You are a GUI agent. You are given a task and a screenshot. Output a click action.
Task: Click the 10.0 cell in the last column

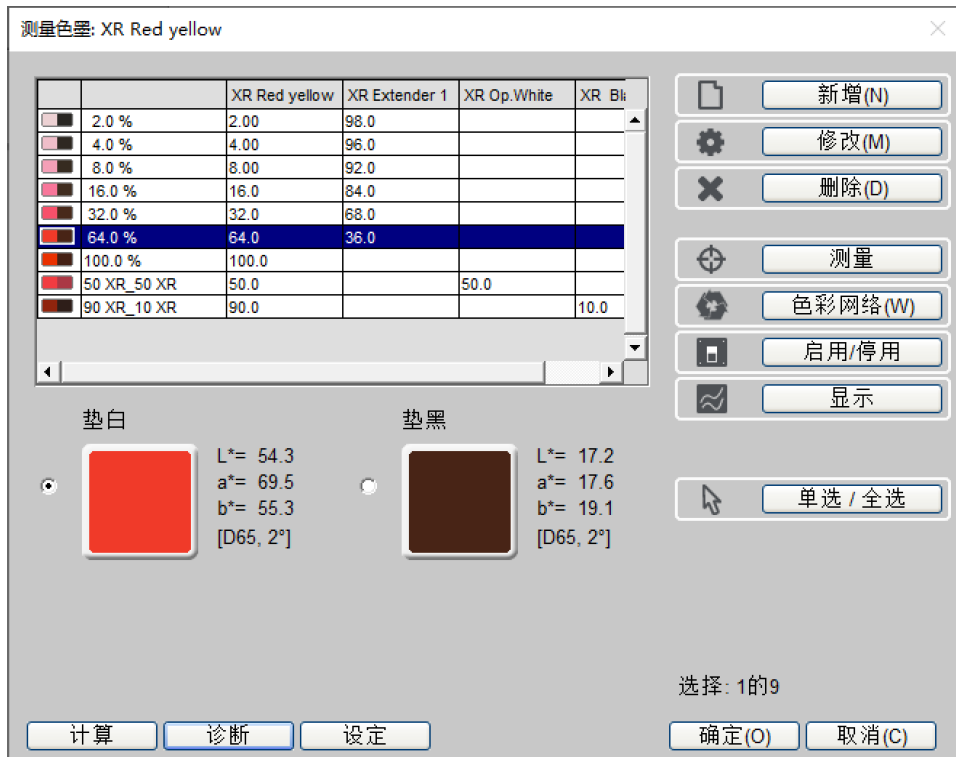pos(599,307)
